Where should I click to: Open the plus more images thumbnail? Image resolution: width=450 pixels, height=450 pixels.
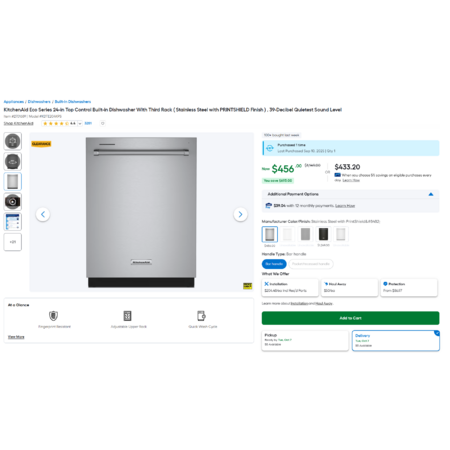point(13,242)
